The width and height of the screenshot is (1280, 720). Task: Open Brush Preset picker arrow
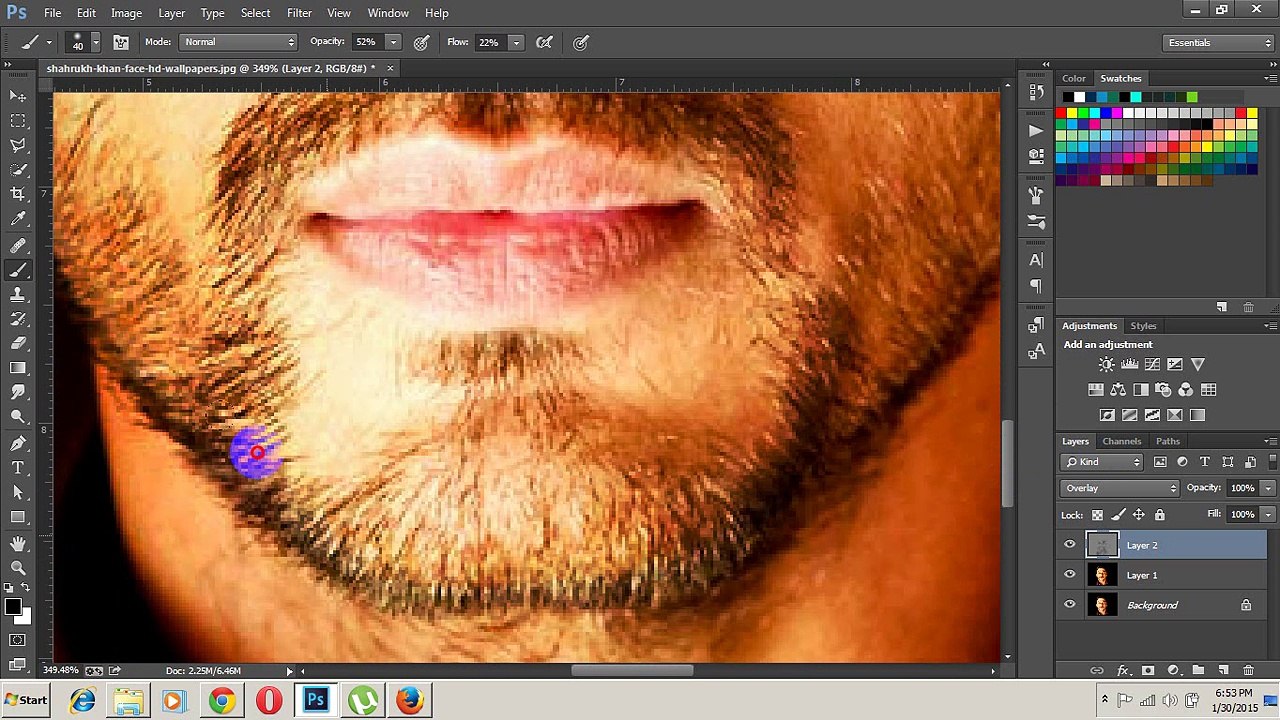(x=96, y=42)
